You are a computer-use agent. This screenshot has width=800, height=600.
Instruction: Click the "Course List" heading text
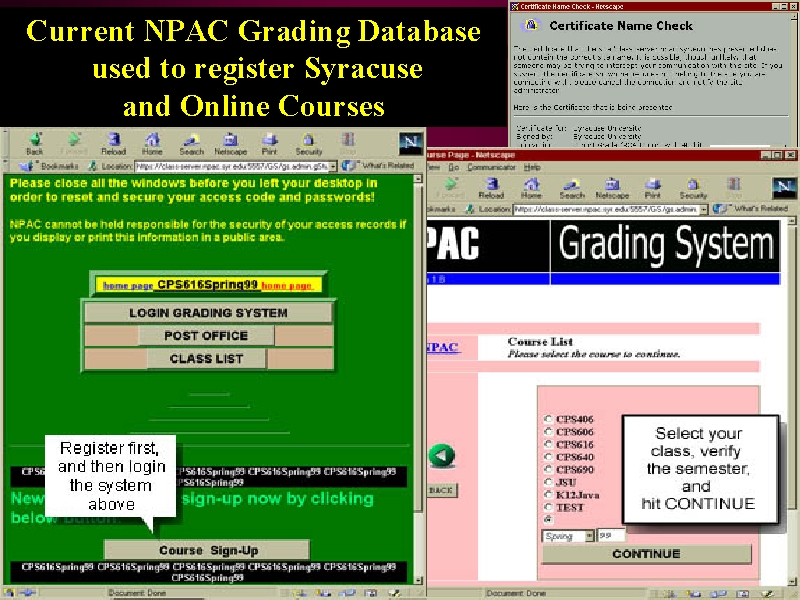click(x=540, y=342)
